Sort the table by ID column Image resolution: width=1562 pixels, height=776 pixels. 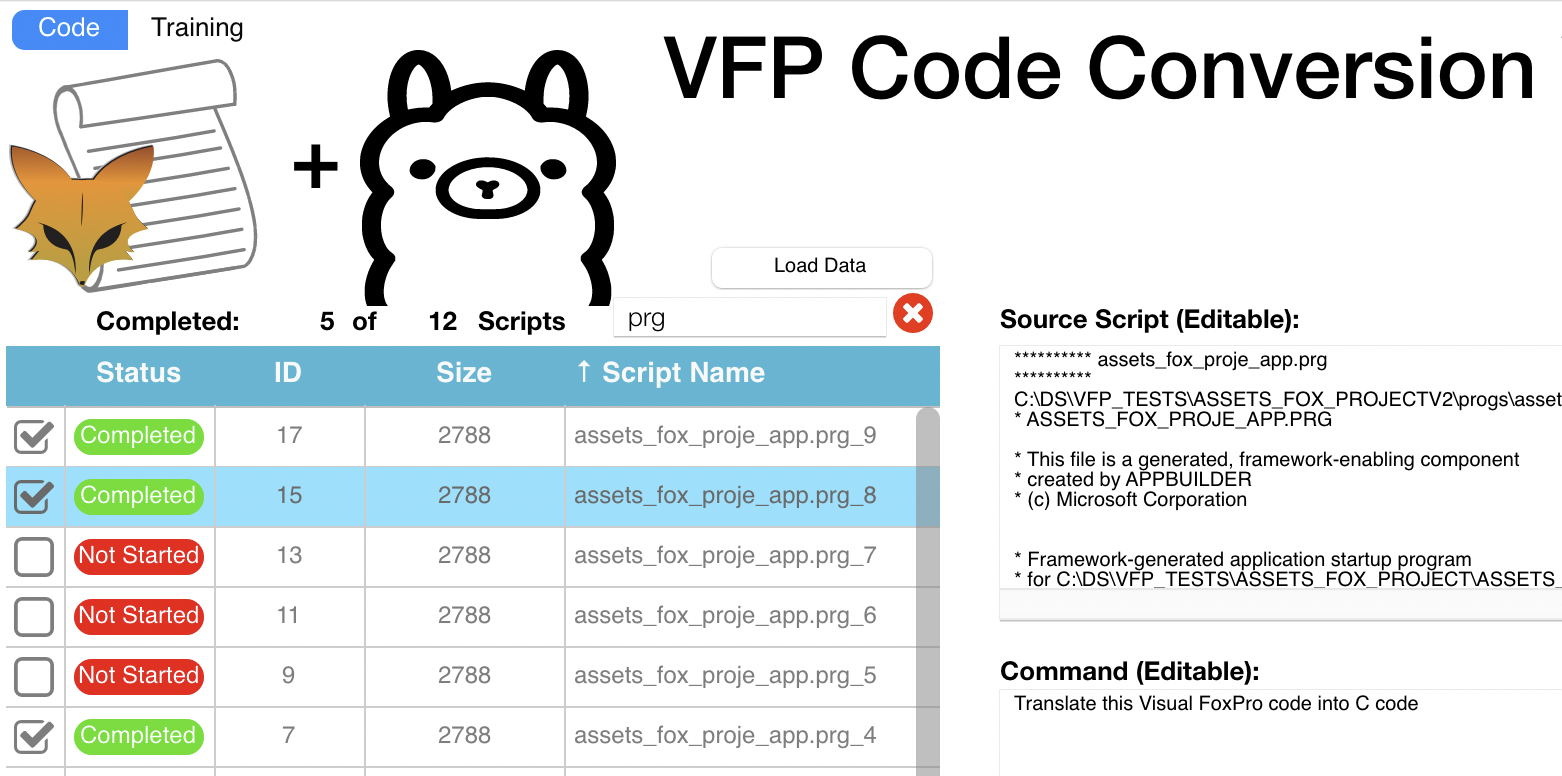[288, 373]
